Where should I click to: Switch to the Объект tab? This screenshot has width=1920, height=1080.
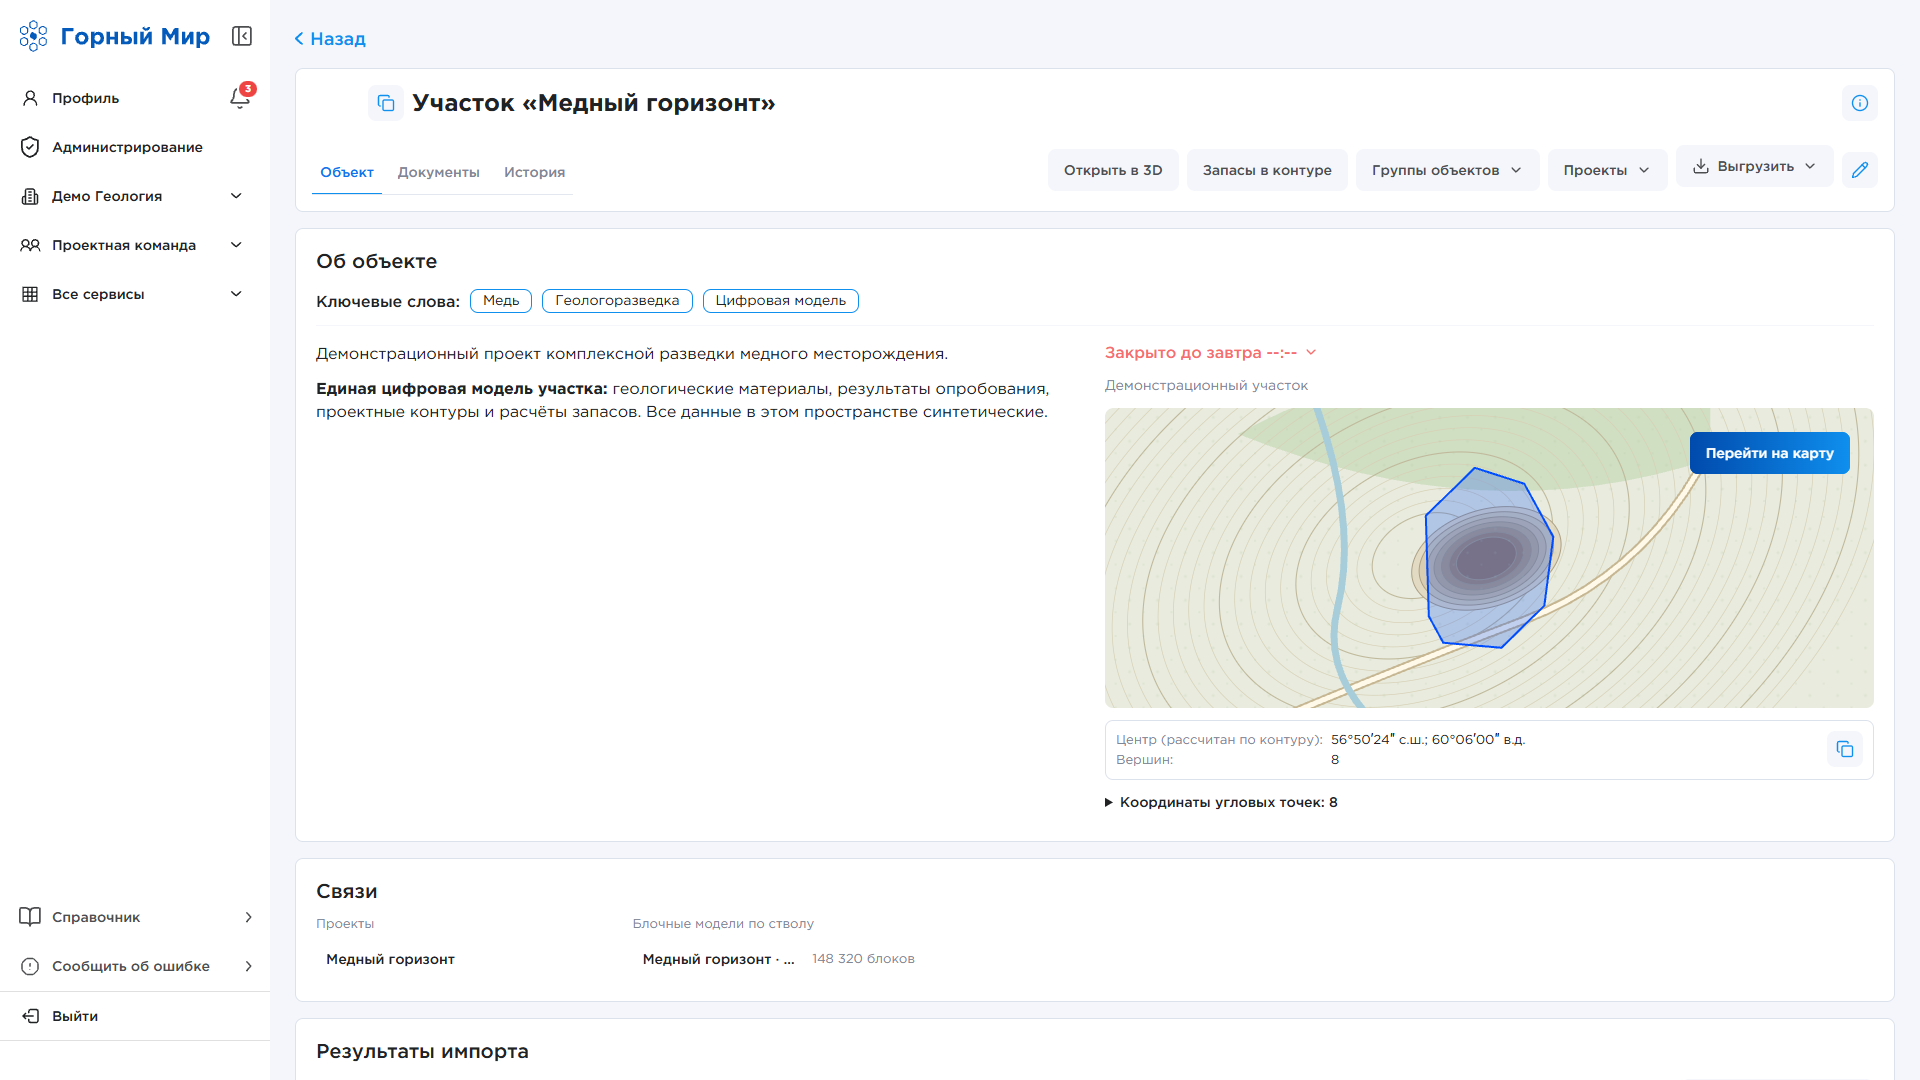347,172
